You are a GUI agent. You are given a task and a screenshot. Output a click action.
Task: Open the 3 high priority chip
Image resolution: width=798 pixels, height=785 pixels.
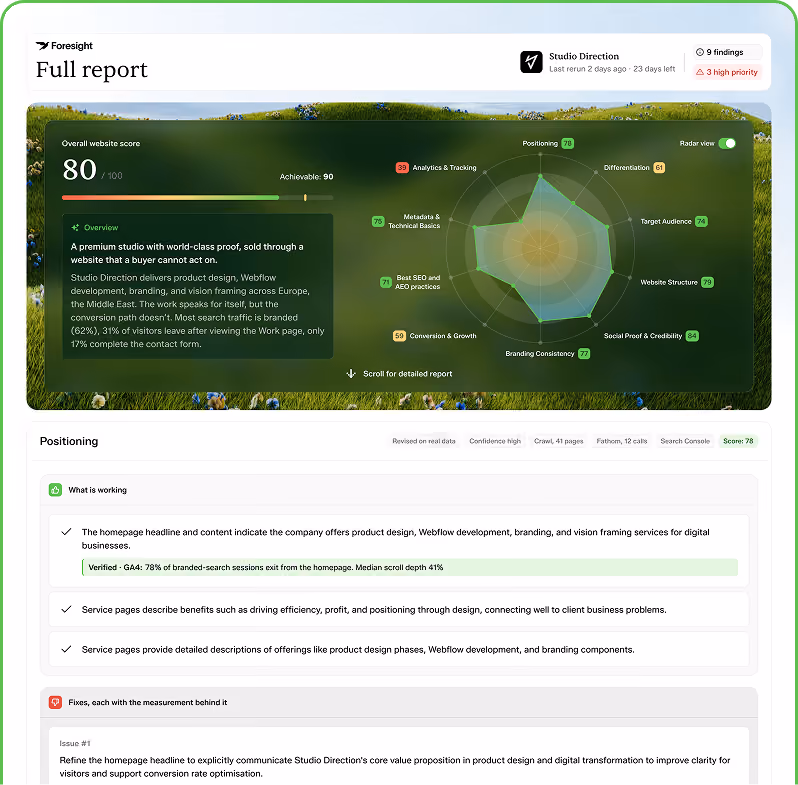(728, 72)
